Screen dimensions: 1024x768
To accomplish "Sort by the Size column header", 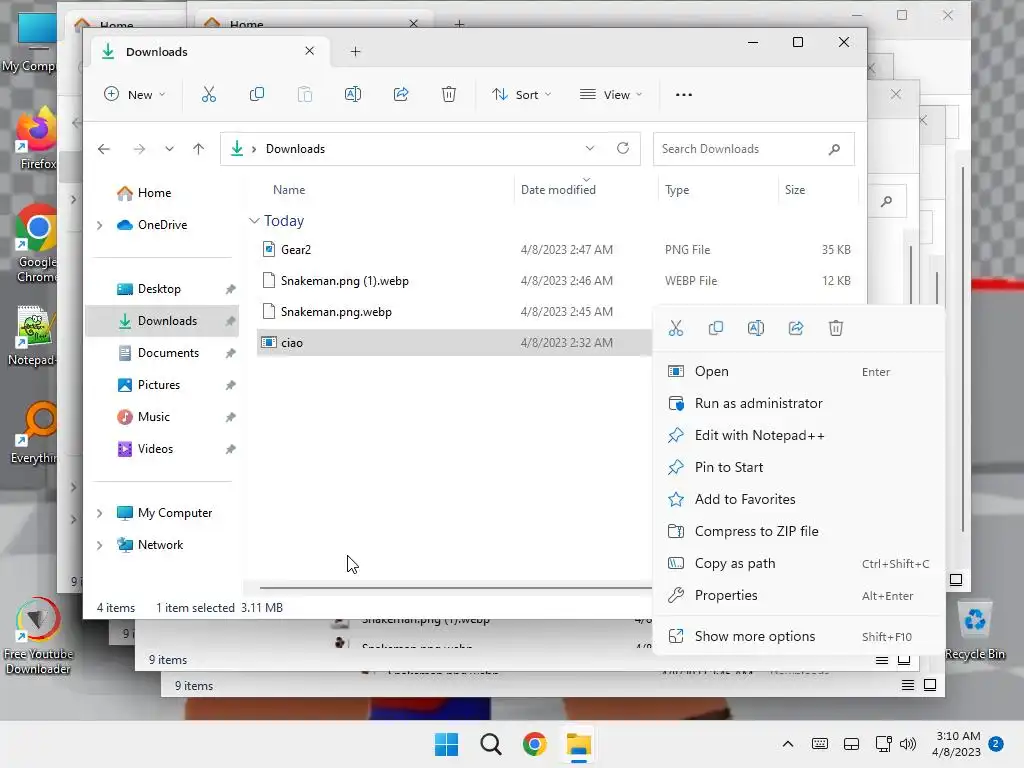I will [x=795, y=190].
